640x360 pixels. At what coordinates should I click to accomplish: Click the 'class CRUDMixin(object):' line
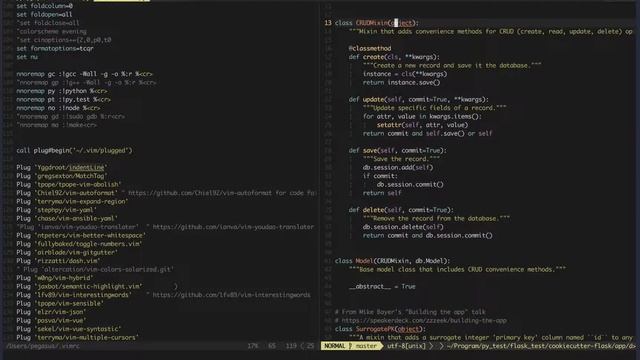pyautogui.click(x=377, y=23)
